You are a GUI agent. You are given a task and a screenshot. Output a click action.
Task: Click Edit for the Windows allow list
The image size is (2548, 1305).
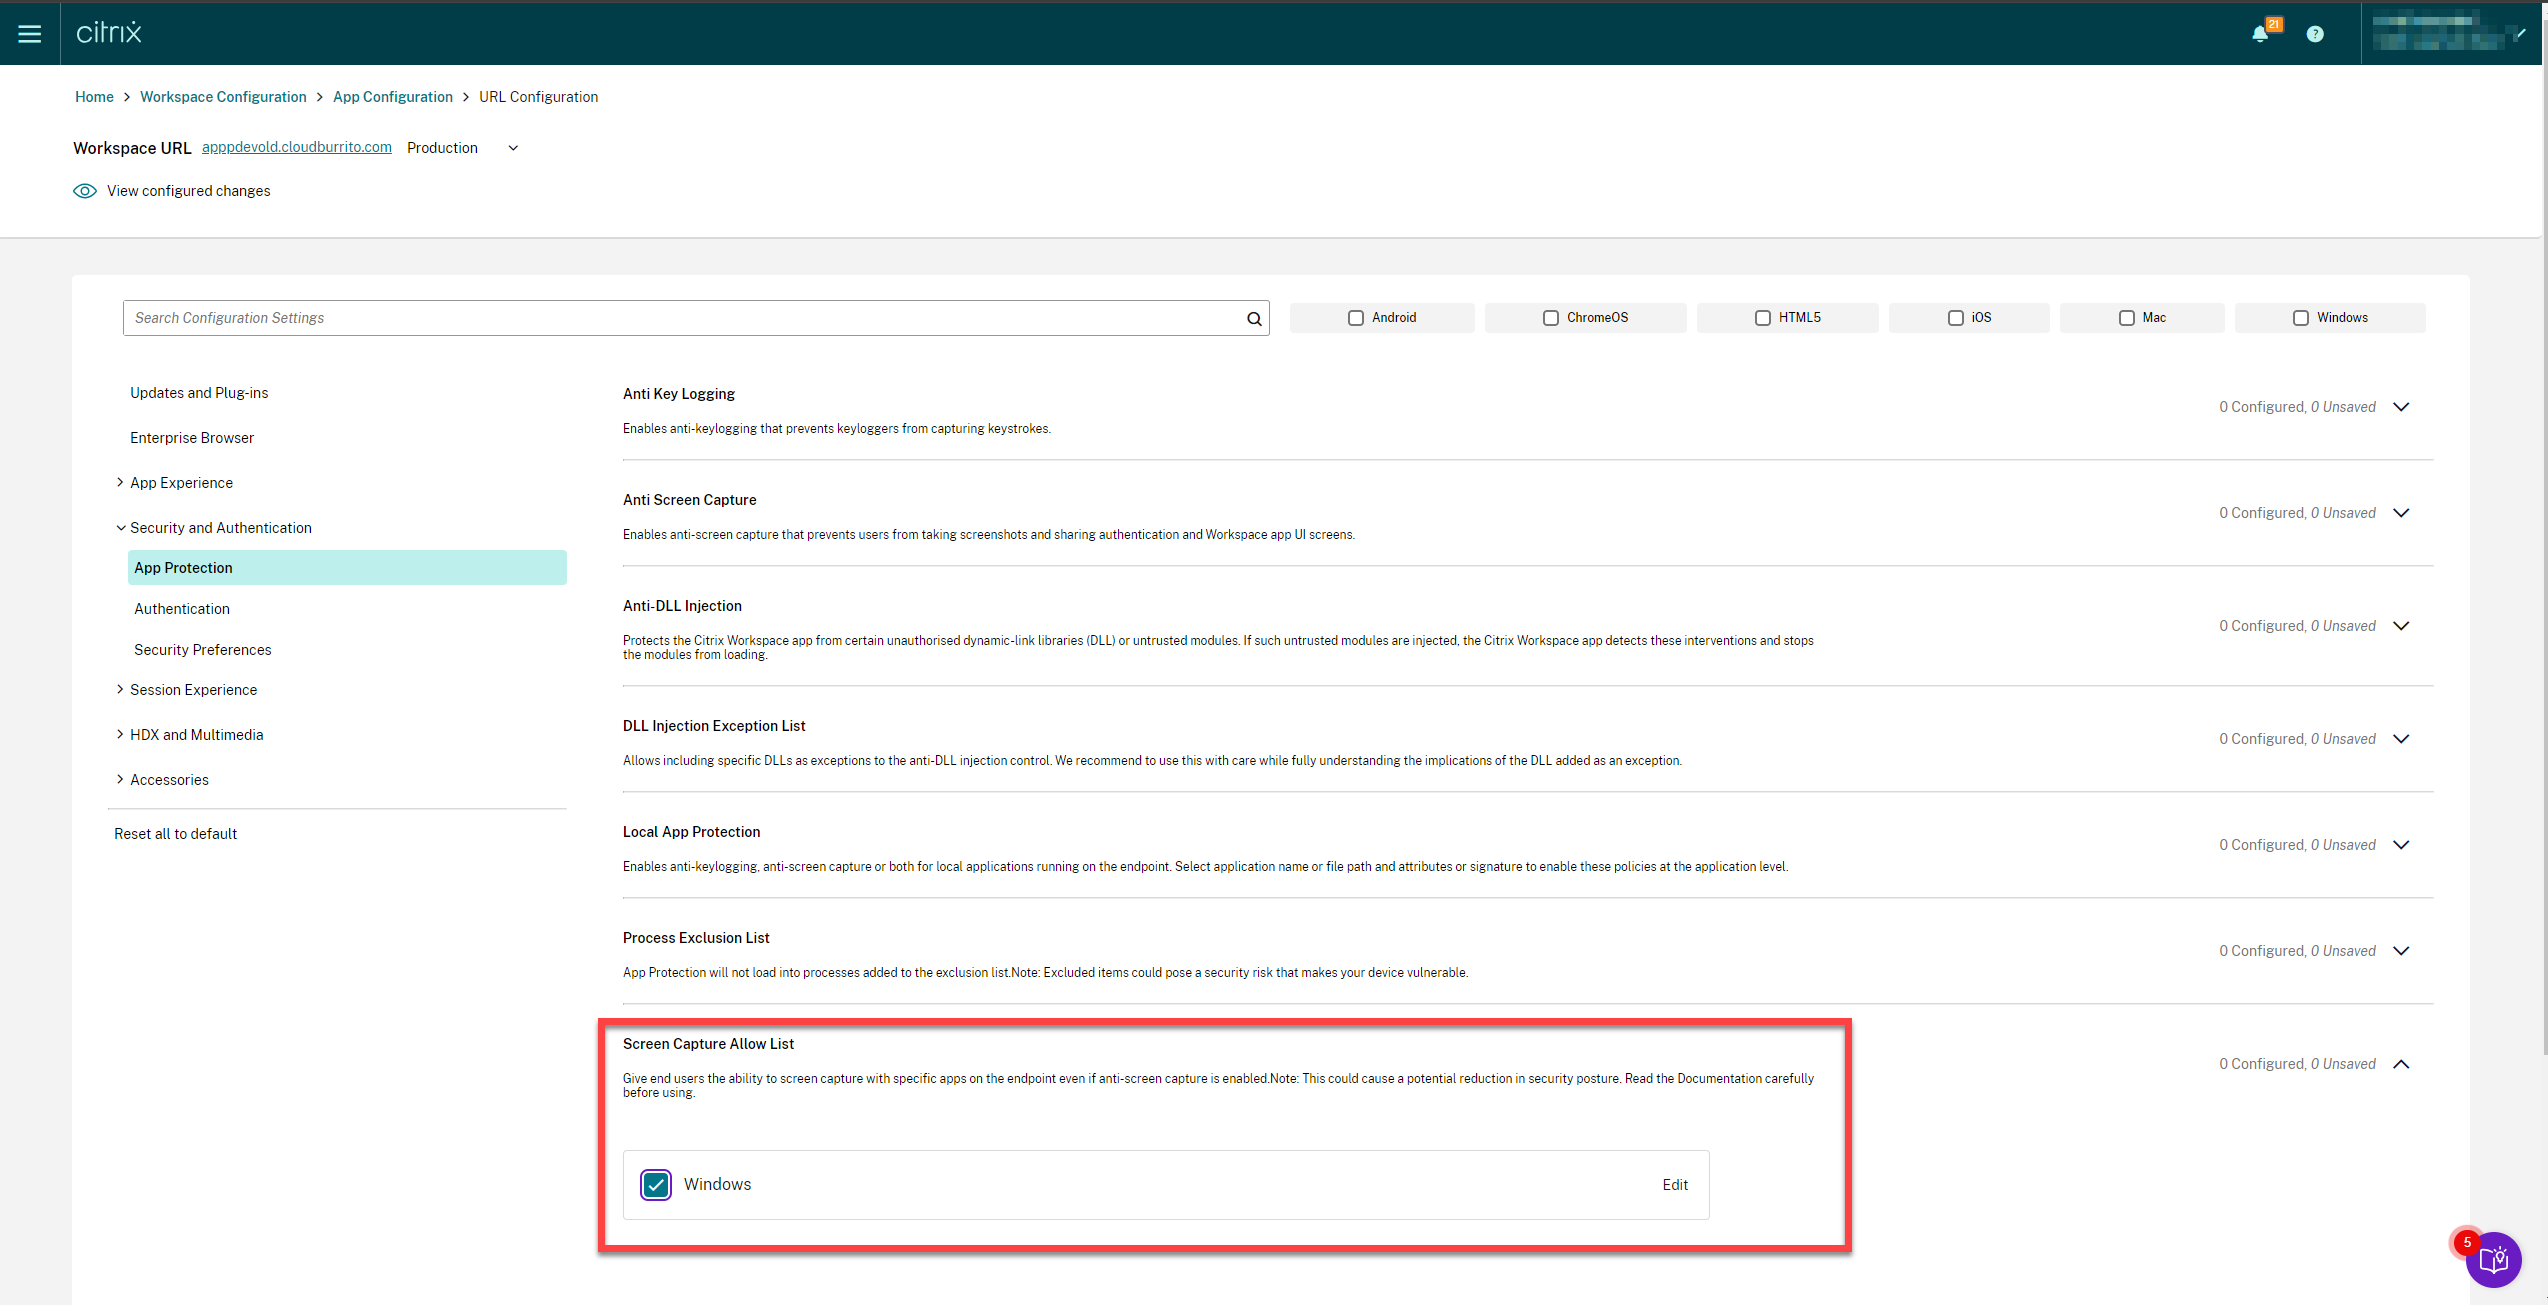pos(1675,1185)
